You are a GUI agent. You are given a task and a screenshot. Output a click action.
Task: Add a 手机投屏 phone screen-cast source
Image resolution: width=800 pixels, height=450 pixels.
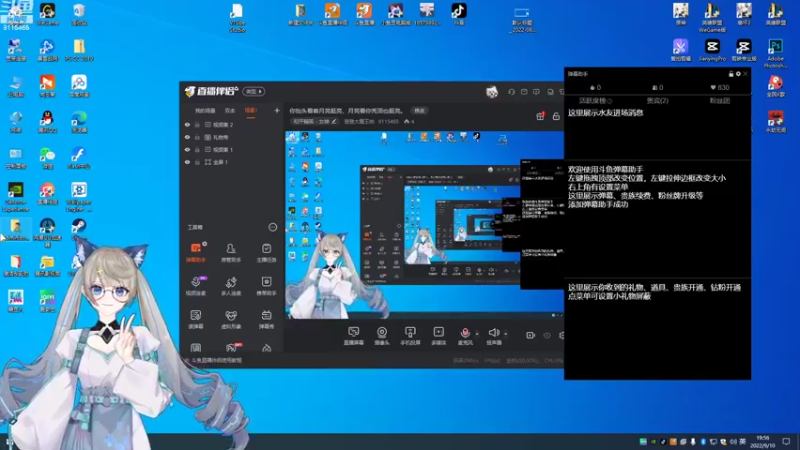tap(410, 336)
